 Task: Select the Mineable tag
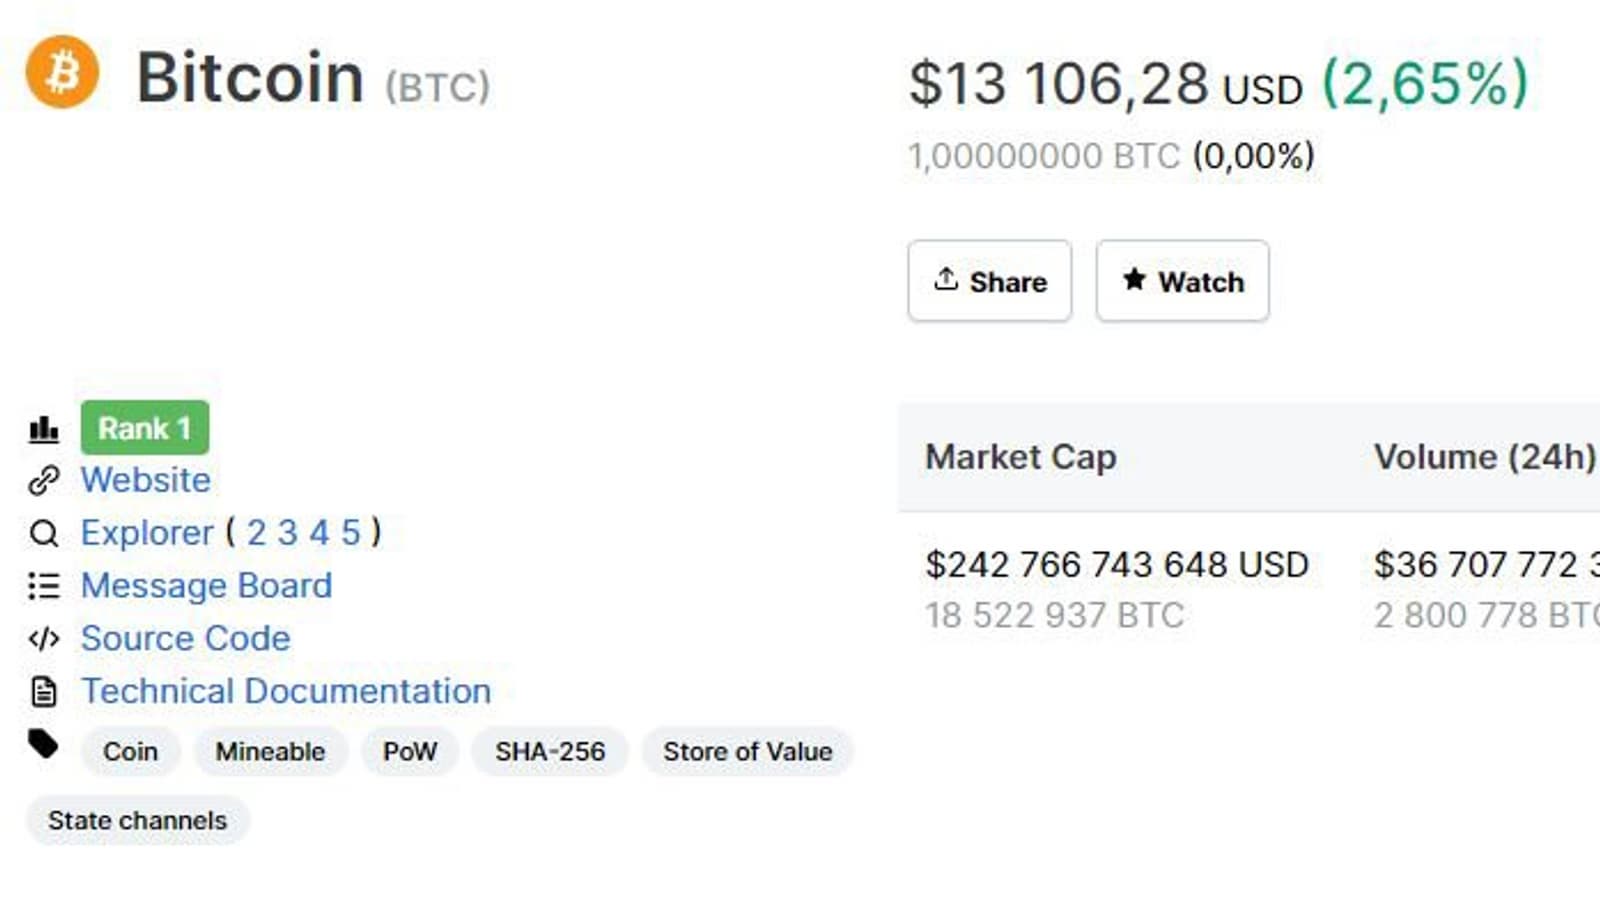point(270,752)
